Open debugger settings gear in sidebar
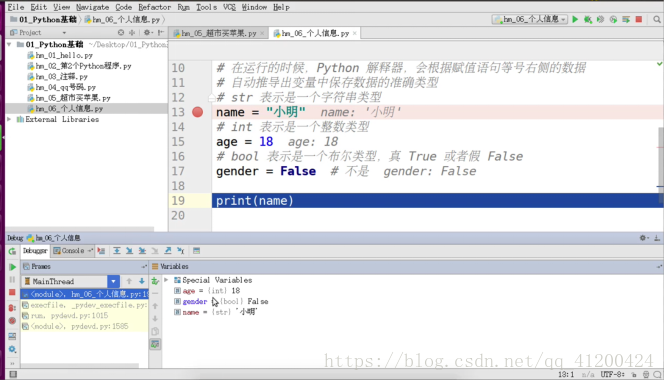The width and height of the screenshot is (665, 381). coord(12,349)
